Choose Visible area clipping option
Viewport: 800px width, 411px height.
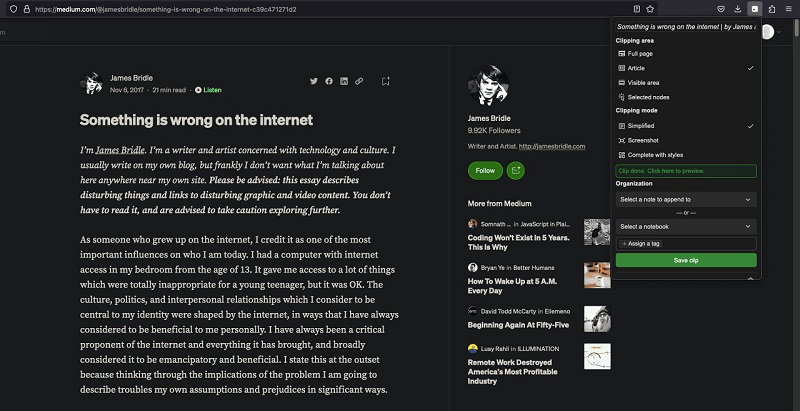(643, 82)
